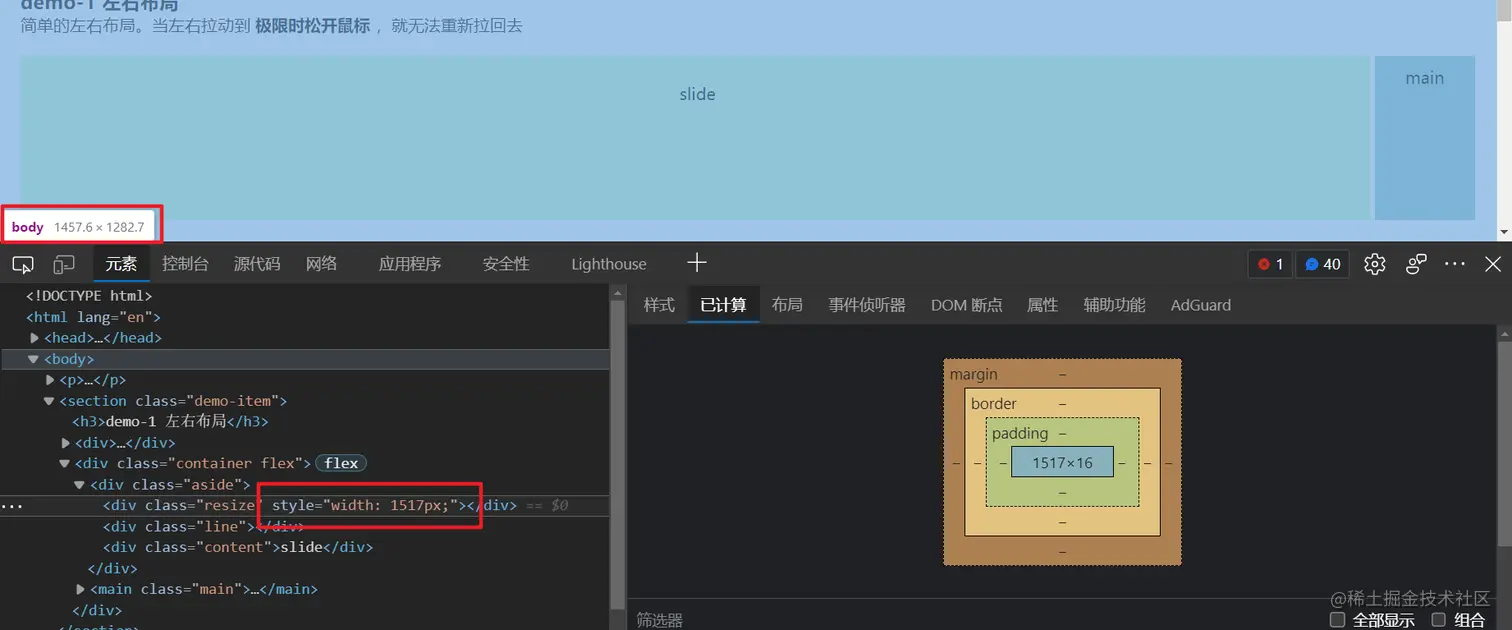Toggle device emulation icon
Viewport: 1512px width, 630px height.
64,264
